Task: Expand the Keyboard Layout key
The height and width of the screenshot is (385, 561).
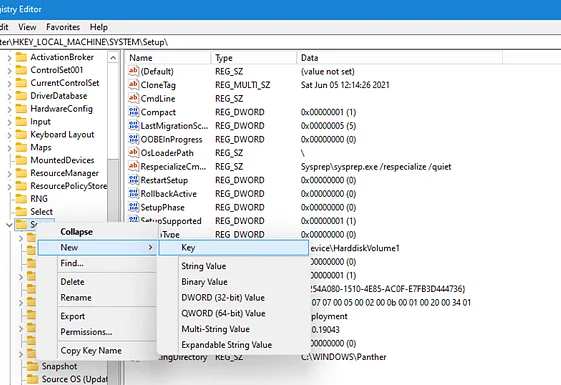Action: [x=9, y=135]
